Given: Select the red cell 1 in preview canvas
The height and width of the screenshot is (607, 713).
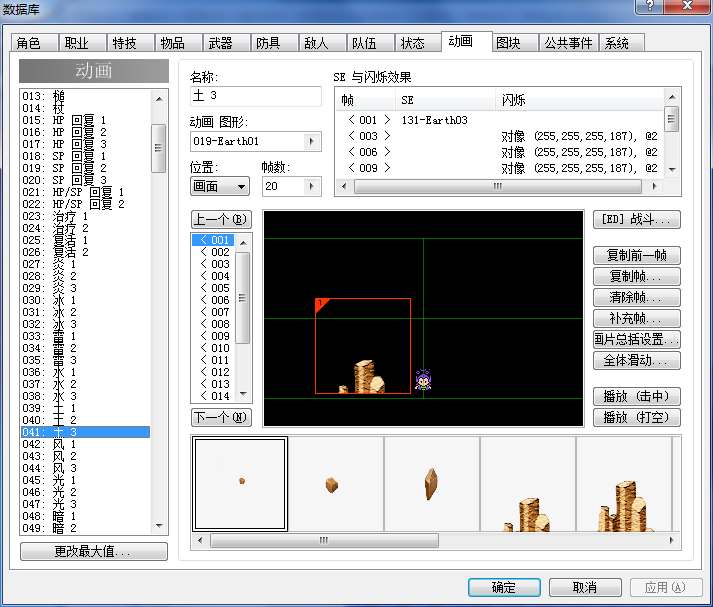Looking at the screenshot, I should tap(363, 346).
